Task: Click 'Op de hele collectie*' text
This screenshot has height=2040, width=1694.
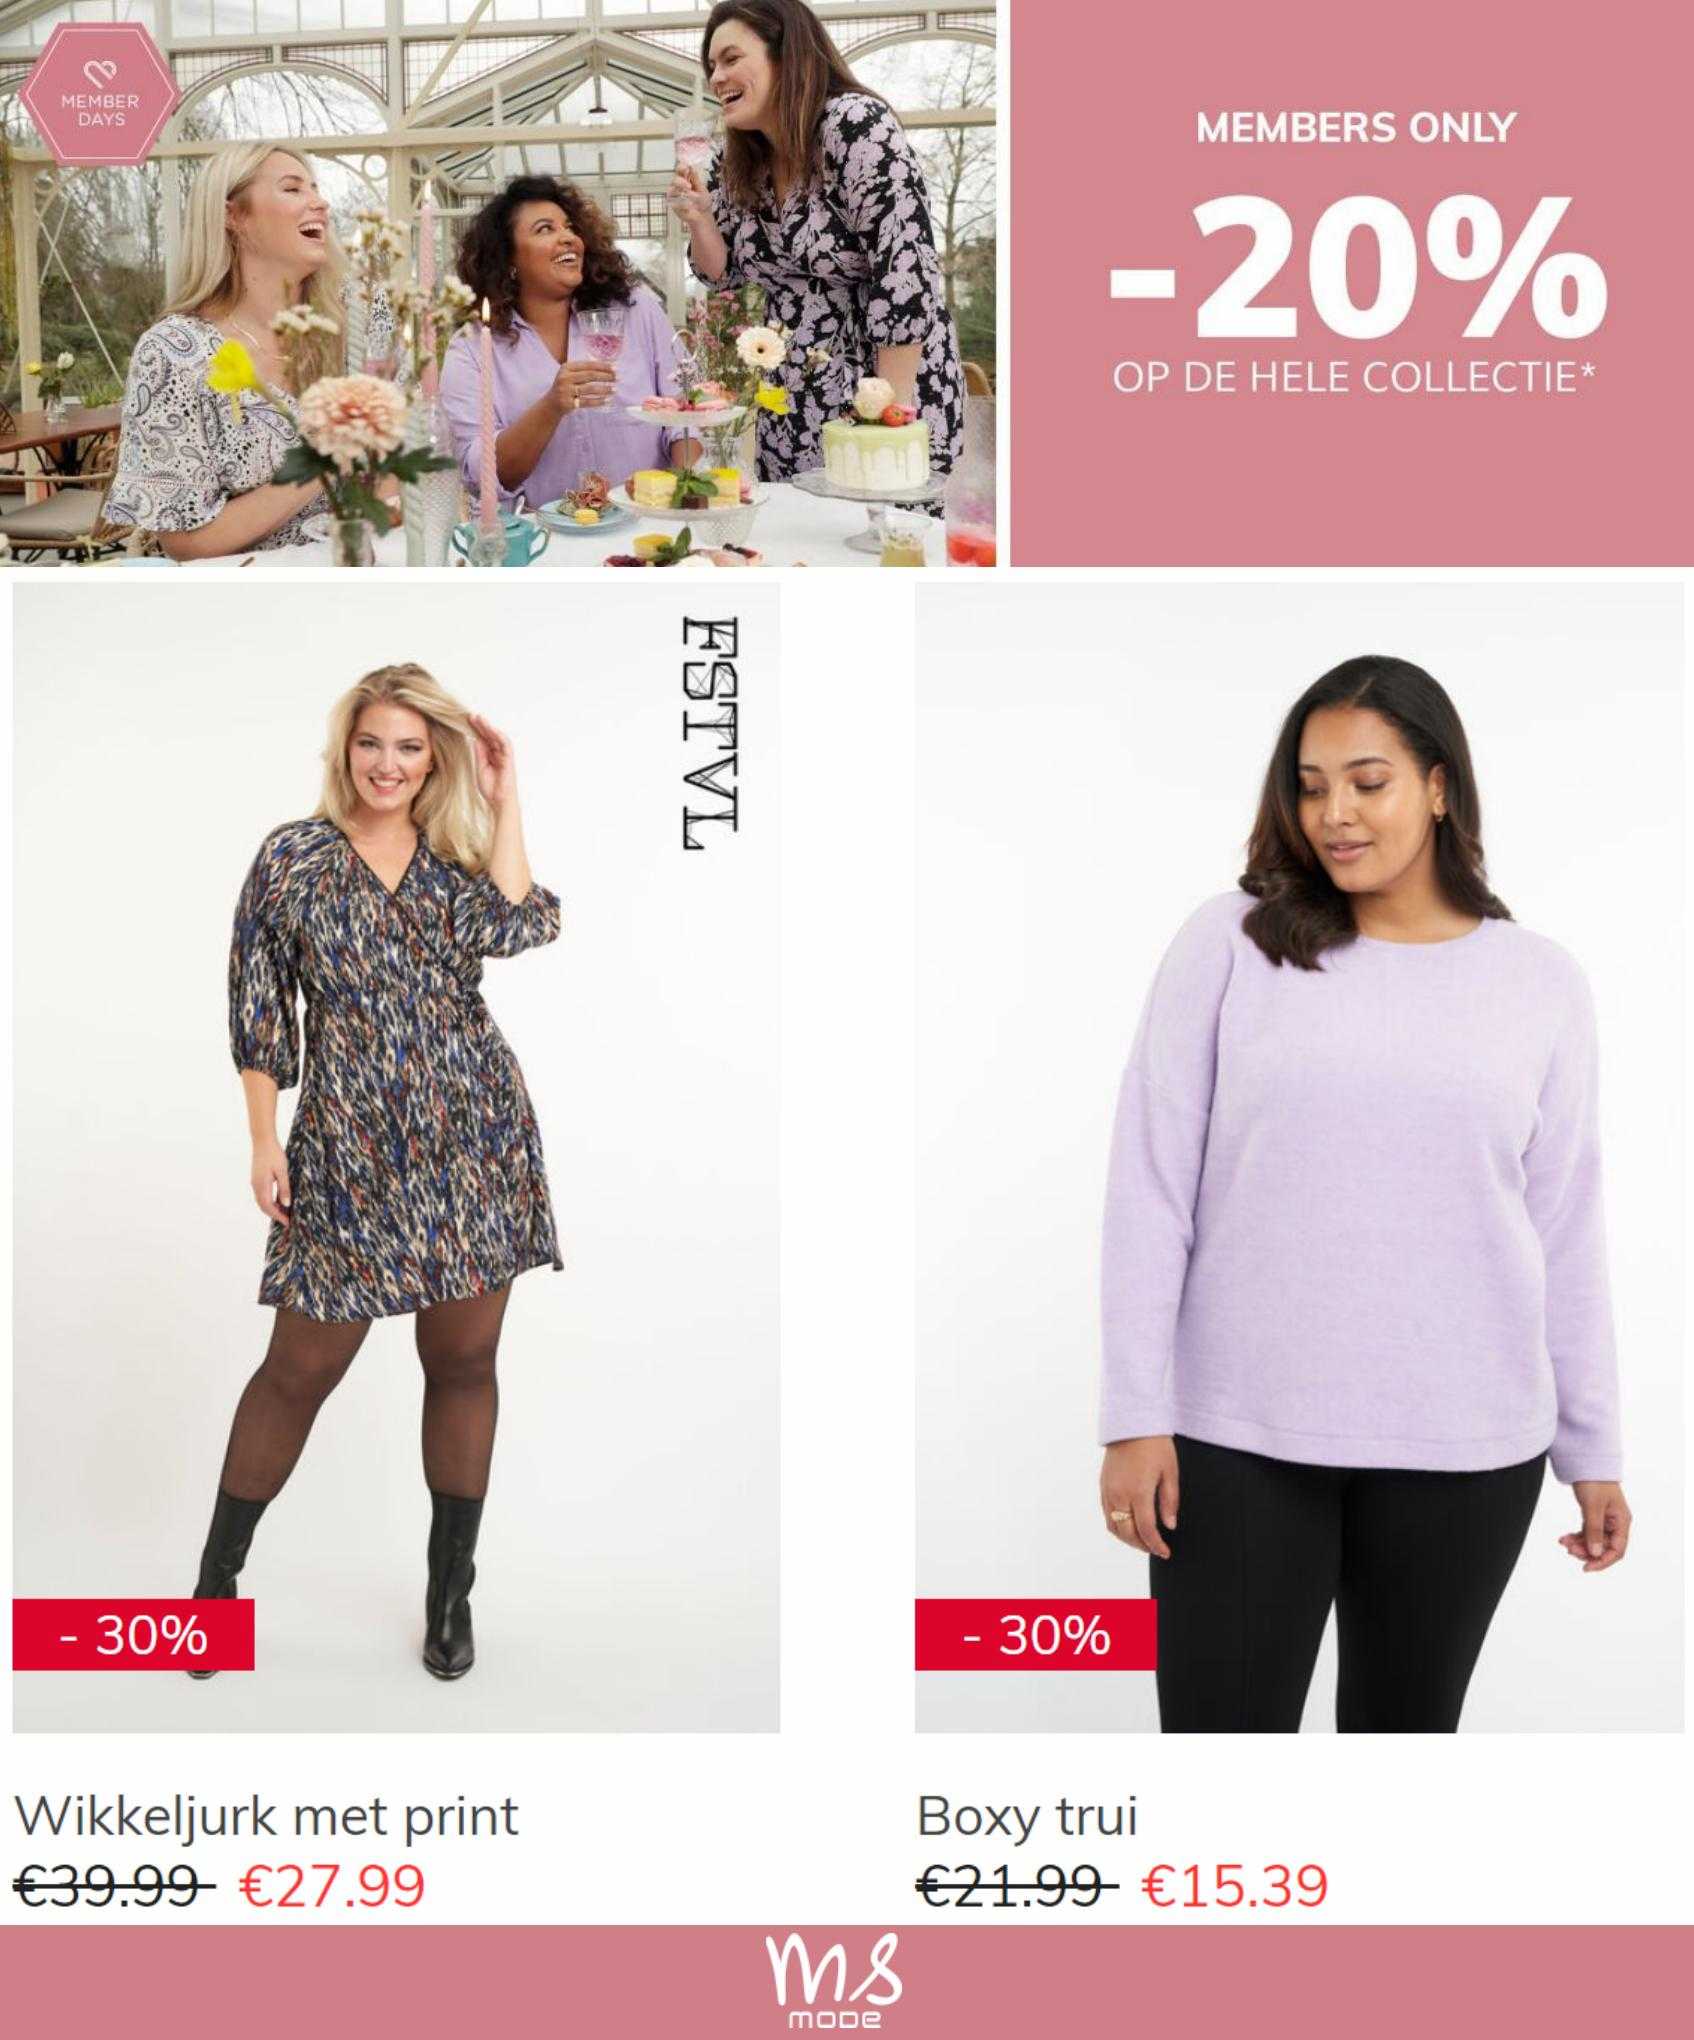Action: point(1353,377)
